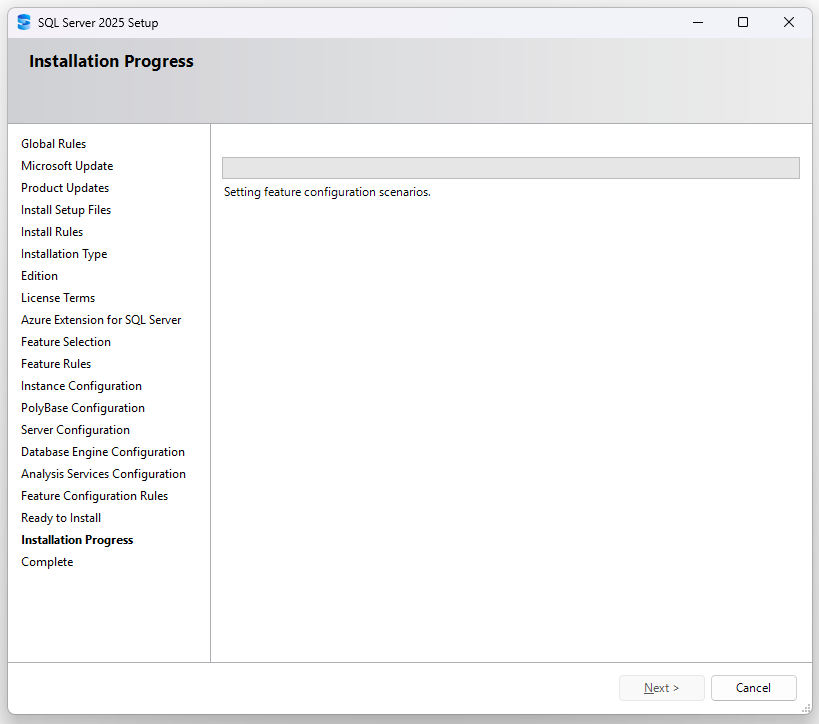819x724 pixels.
Task: Select Azure Extension for SQL Server
Action: pos(101,319)
